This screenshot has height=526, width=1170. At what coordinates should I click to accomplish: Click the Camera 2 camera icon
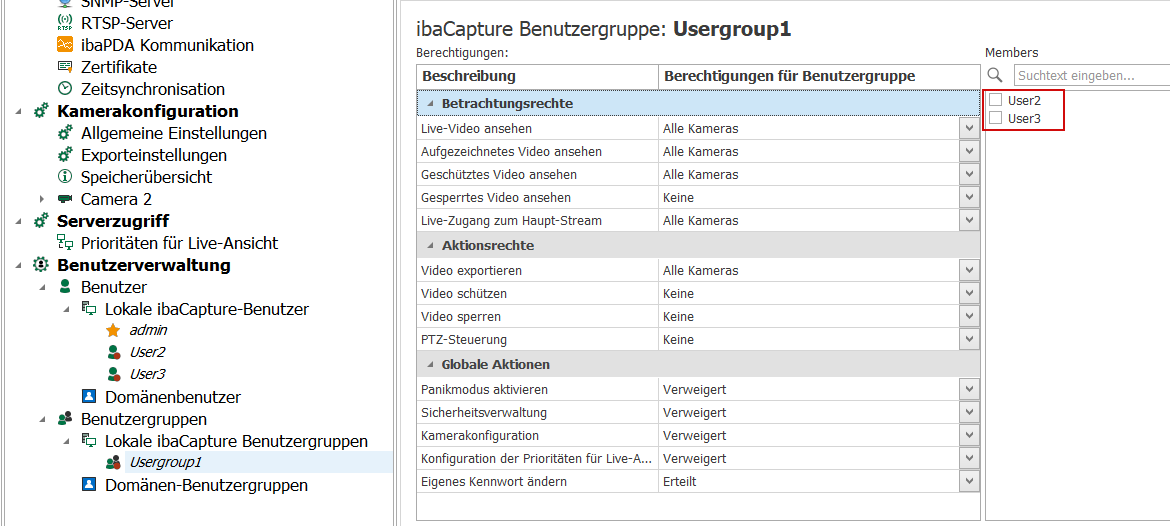(65, 199)
